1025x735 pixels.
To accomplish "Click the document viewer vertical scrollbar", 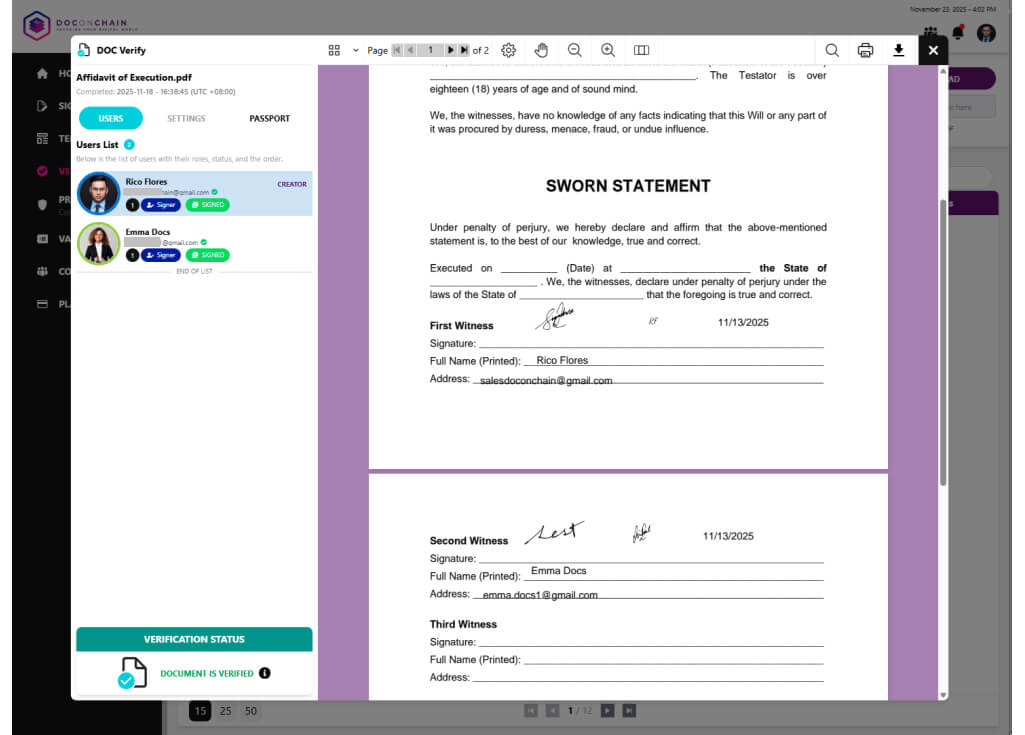I will pos(943,343).
